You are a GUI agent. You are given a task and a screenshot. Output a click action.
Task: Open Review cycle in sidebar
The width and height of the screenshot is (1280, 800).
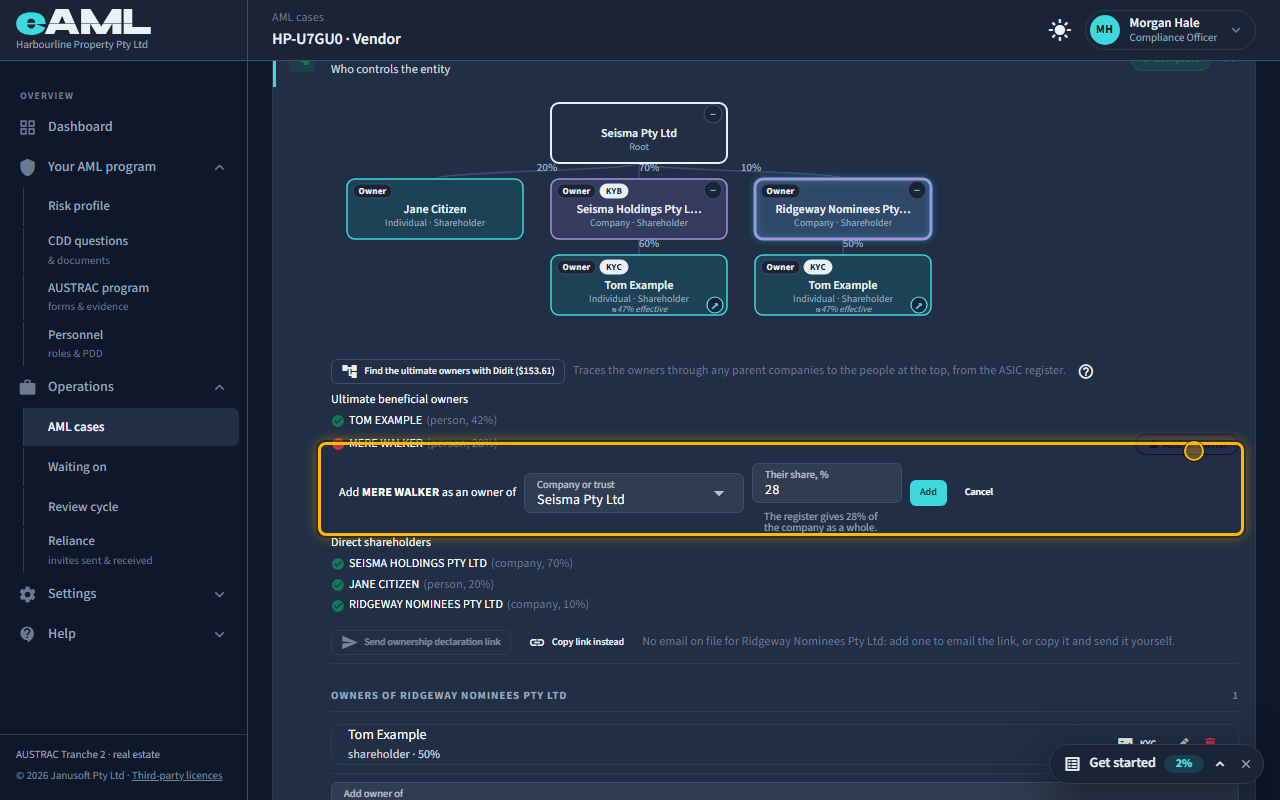83,507
